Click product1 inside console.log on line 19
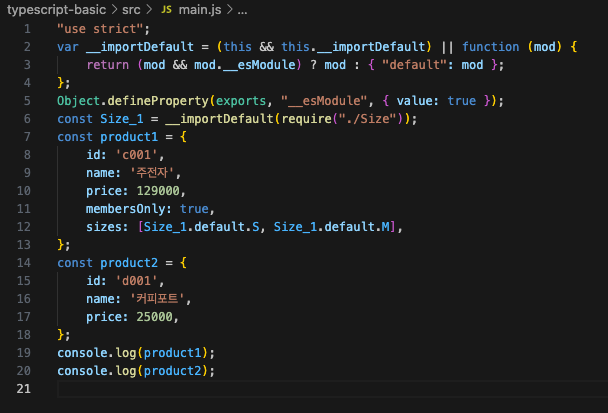Screen dimensions: 608x413 (173, 353)
